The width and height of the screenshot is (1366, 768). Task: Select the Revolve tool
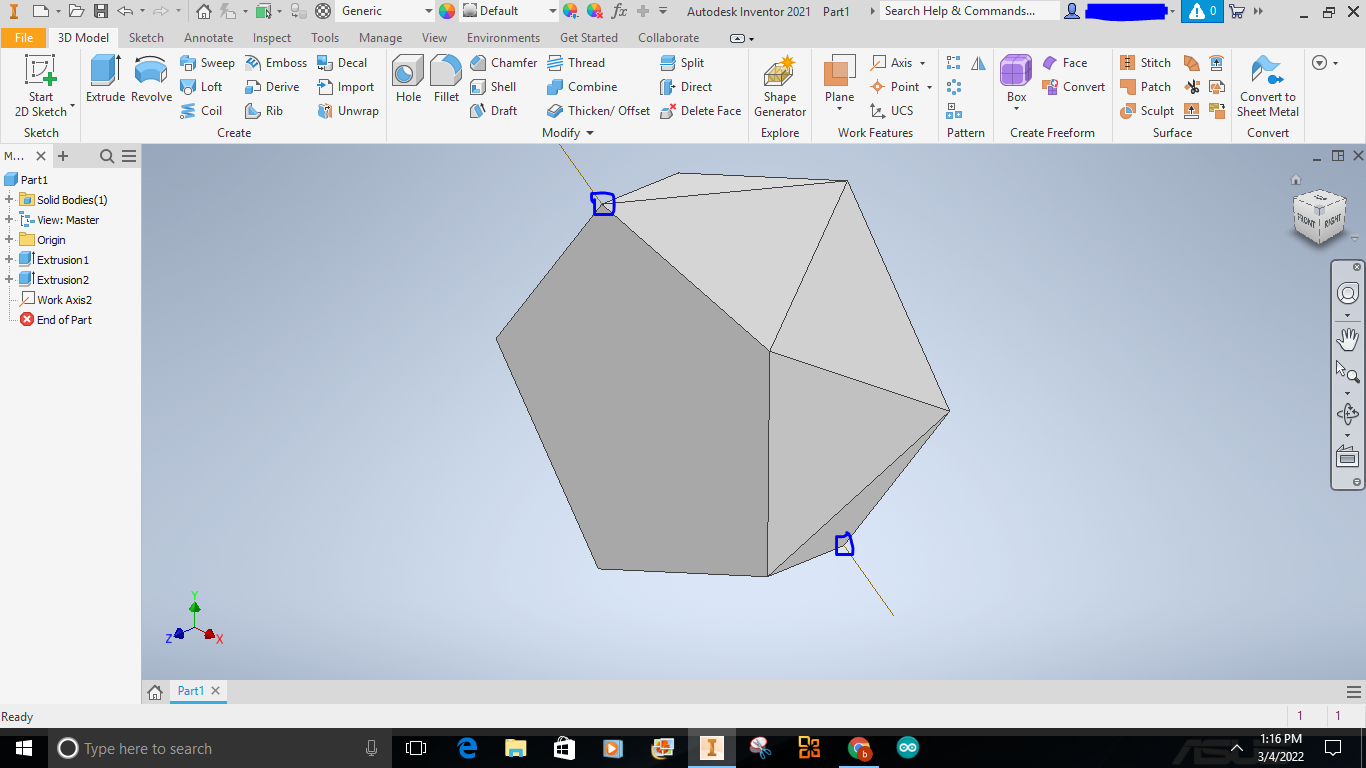point(151,79)
